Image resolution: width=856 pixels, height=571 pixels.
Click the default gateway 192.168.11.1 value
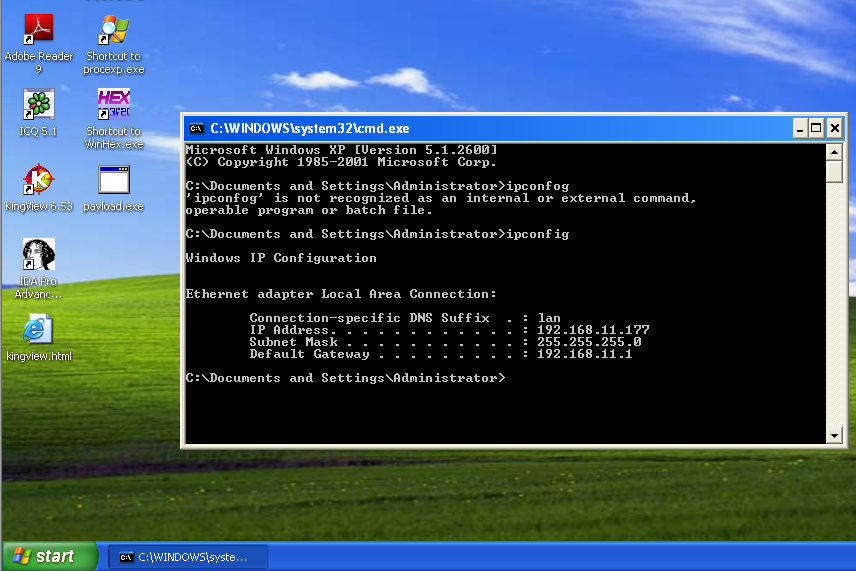pyautogui.click(x=585, y=354)
